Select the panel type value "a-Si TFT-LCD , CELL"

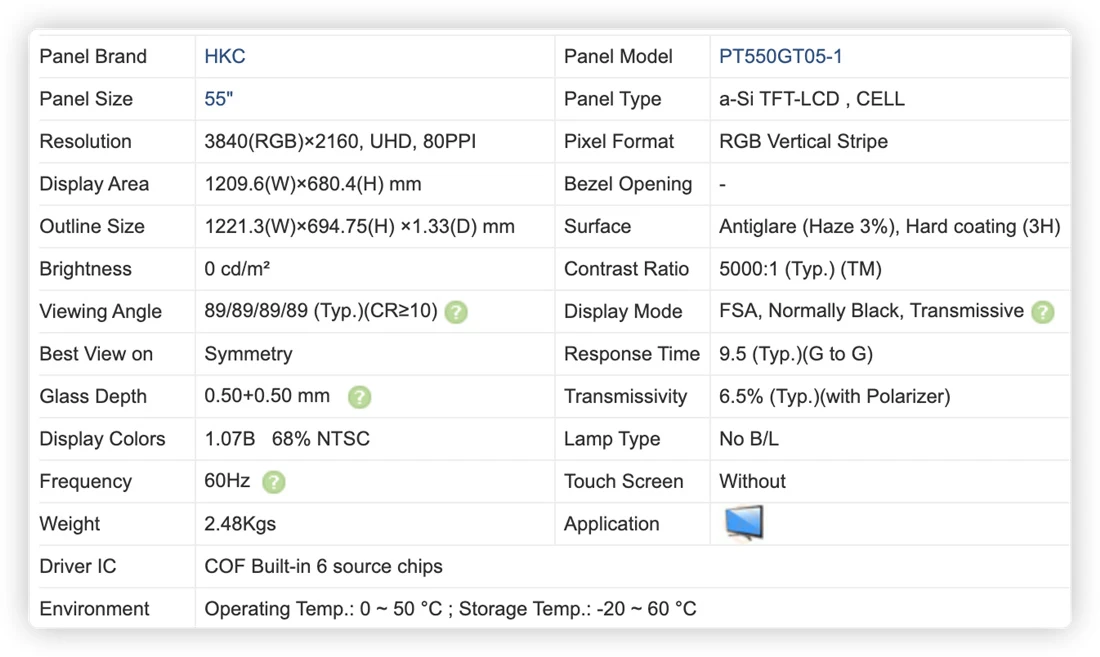point(812,99)
